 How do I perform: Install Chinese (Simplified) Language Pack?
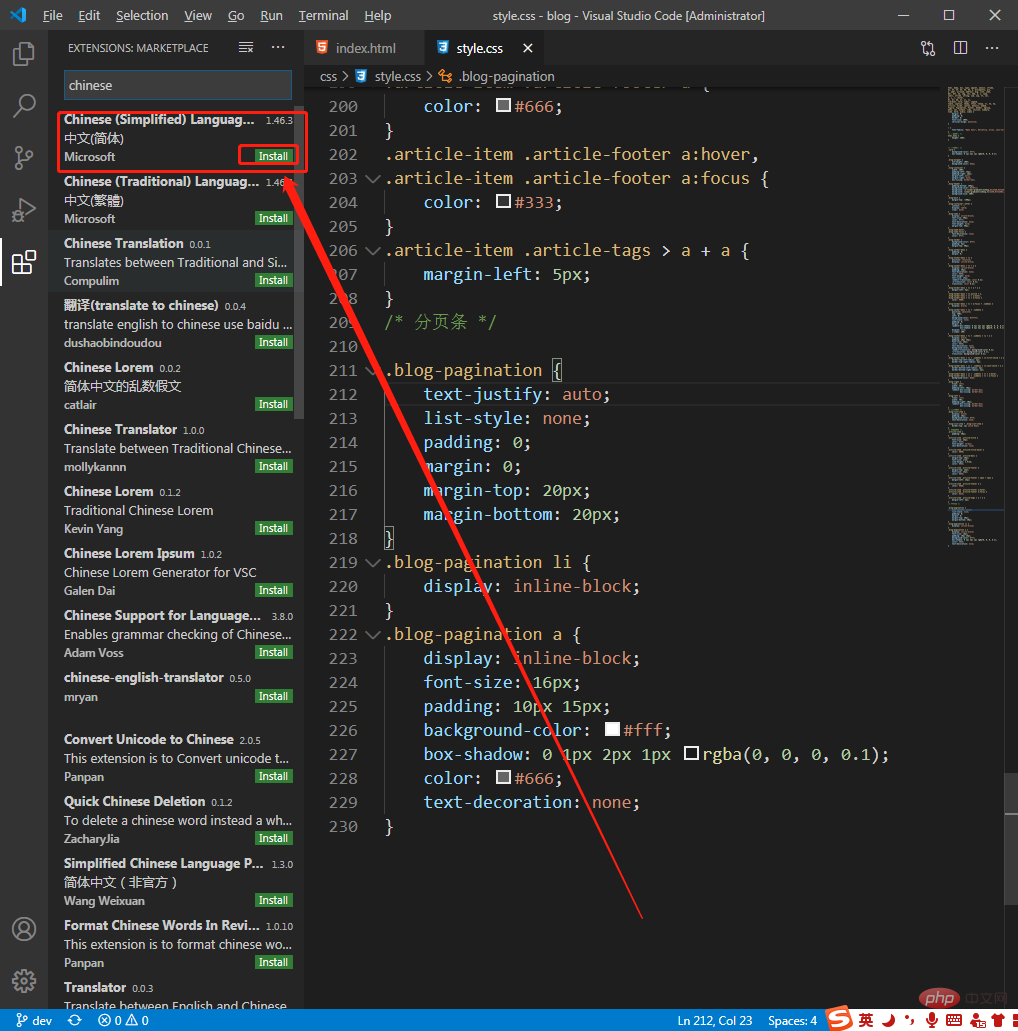(x=273, y=156)
